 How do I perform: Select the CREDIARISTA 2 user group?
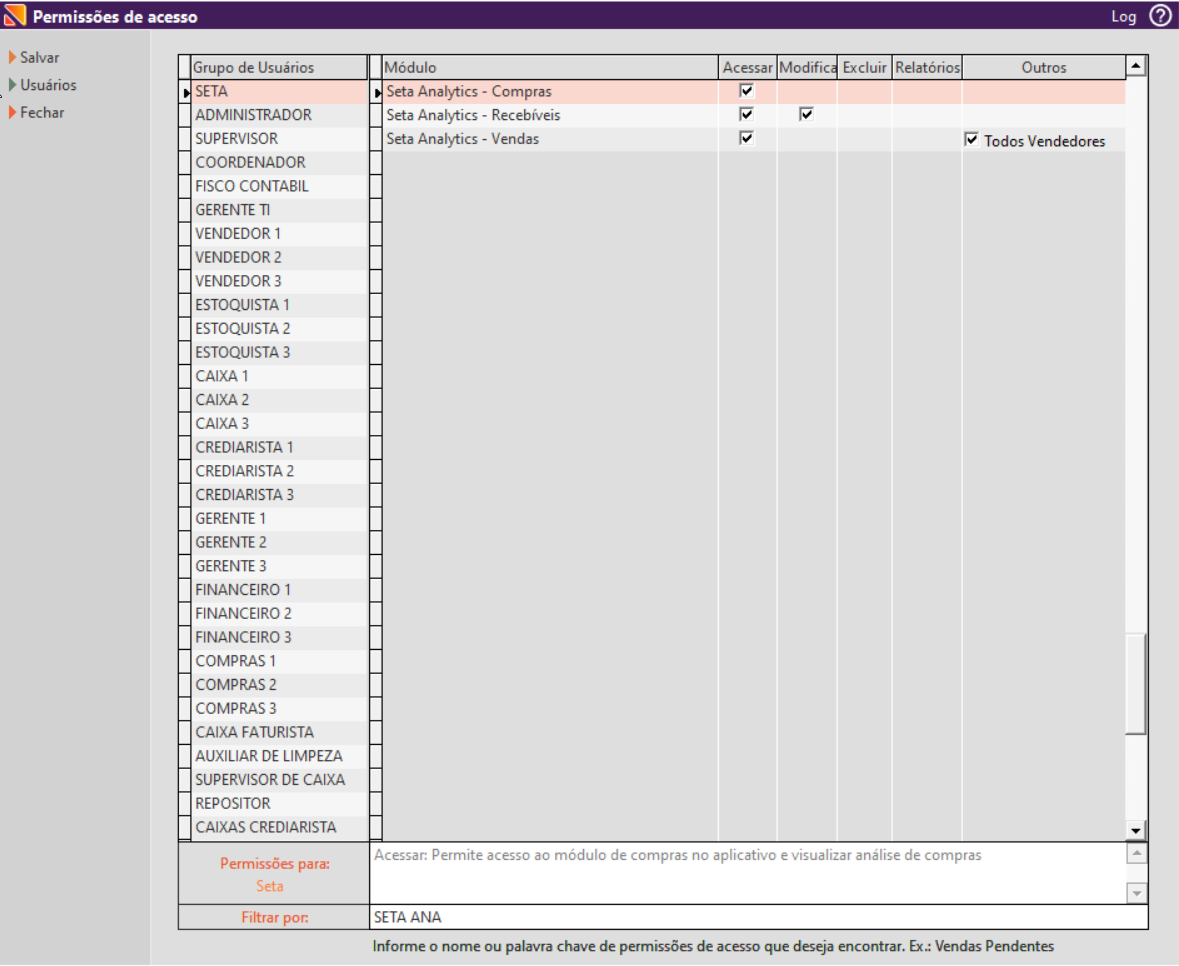(279, 471)
